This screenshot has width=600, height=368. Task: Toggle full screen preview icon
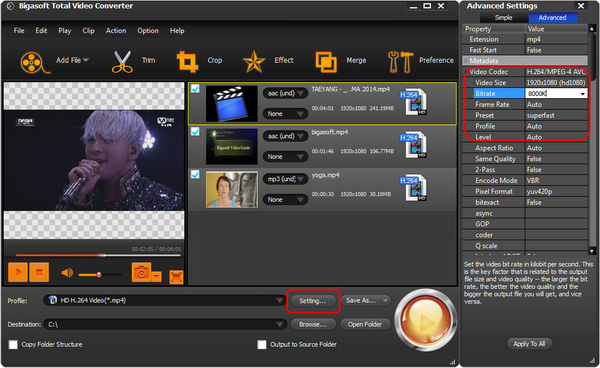click(x=176, y=277)
